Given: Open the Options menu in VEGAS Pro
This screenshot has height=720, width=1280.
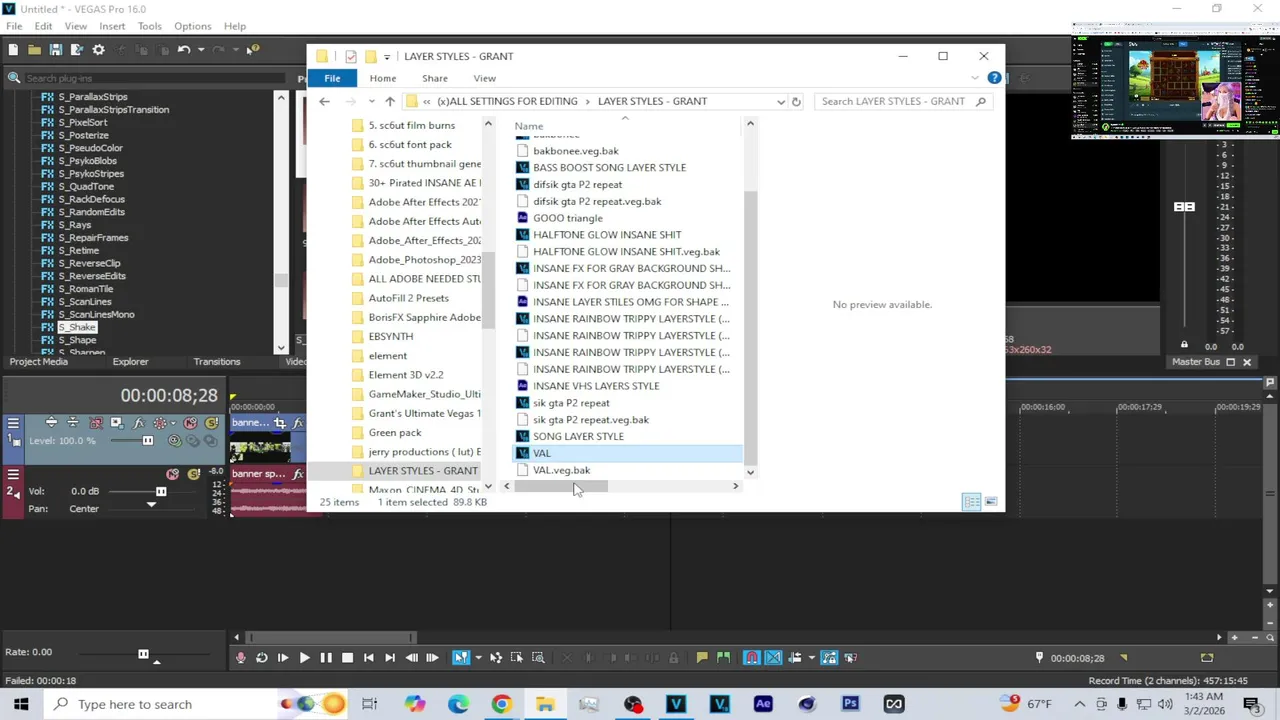Looking at the screenshot, I should point(192,26).
